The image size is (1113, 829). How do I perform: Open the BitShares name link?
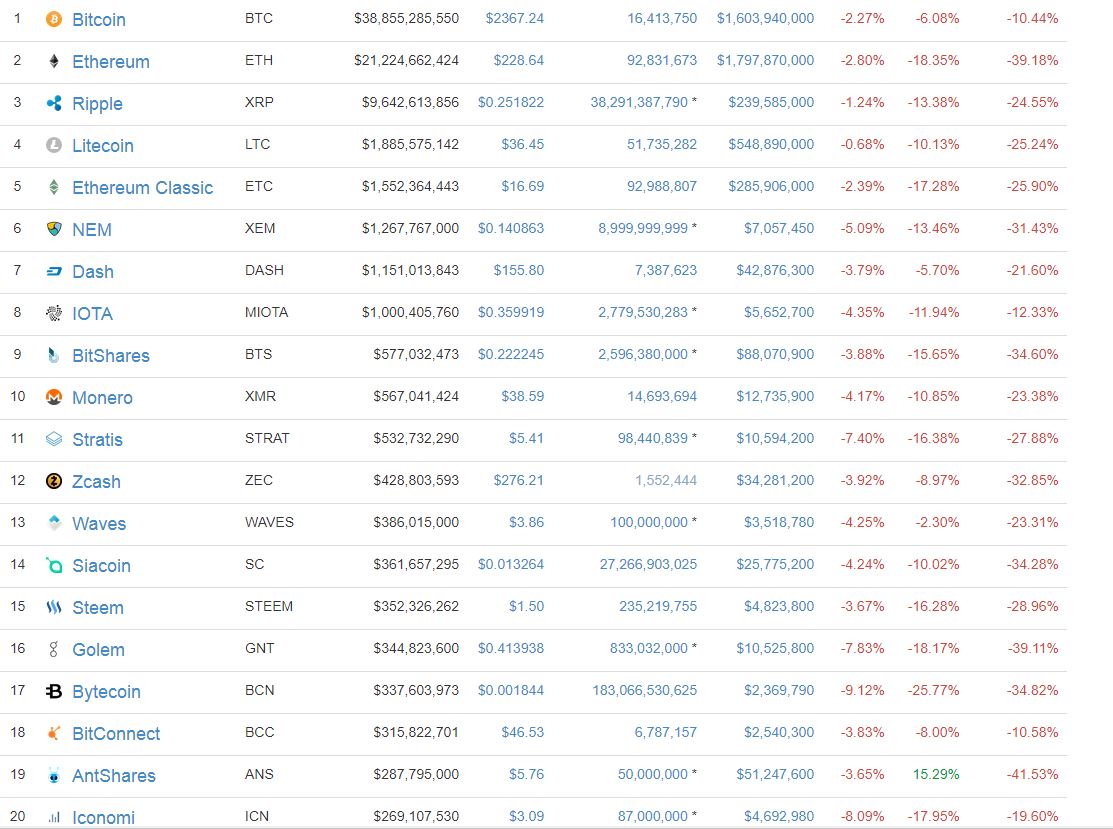coord(111,355)
